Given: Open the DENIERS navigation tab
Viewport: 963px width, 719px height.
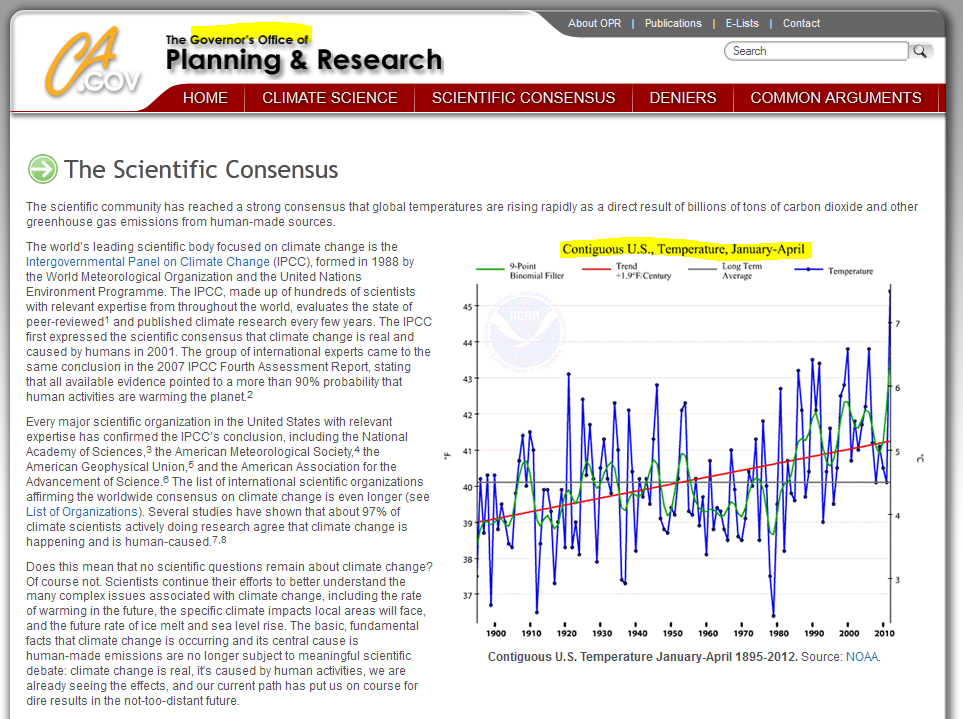Looking at the screenshot, I should tap(683, 98).
